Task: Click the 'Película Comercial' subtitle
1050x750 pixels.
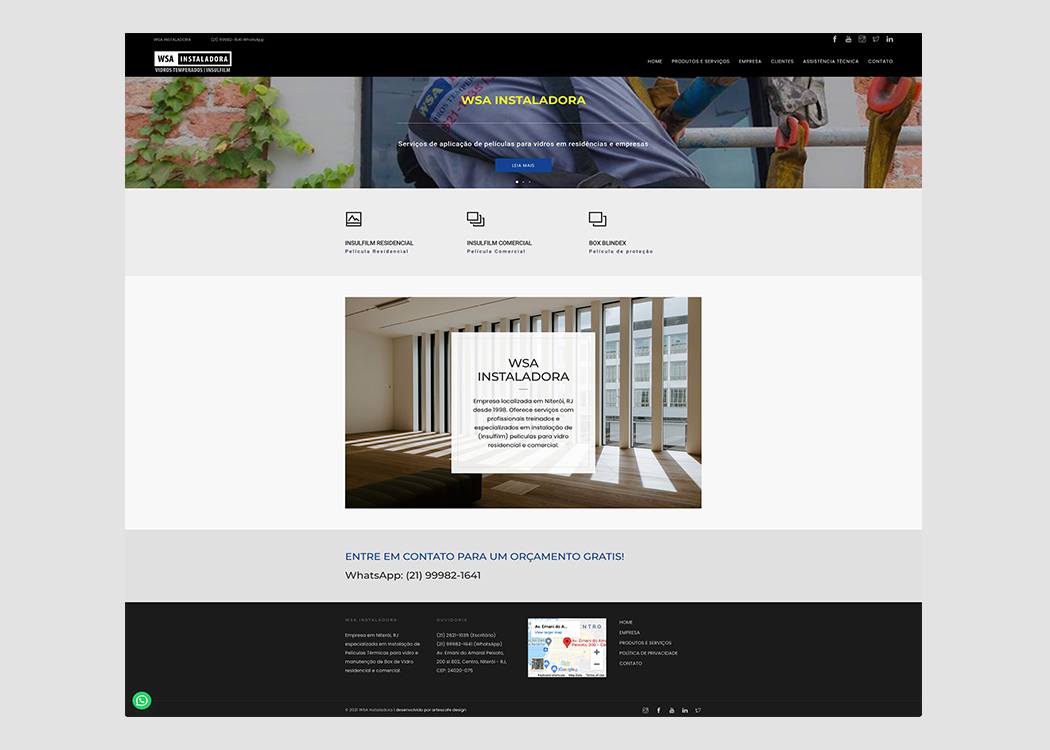Action: (496, 252)
